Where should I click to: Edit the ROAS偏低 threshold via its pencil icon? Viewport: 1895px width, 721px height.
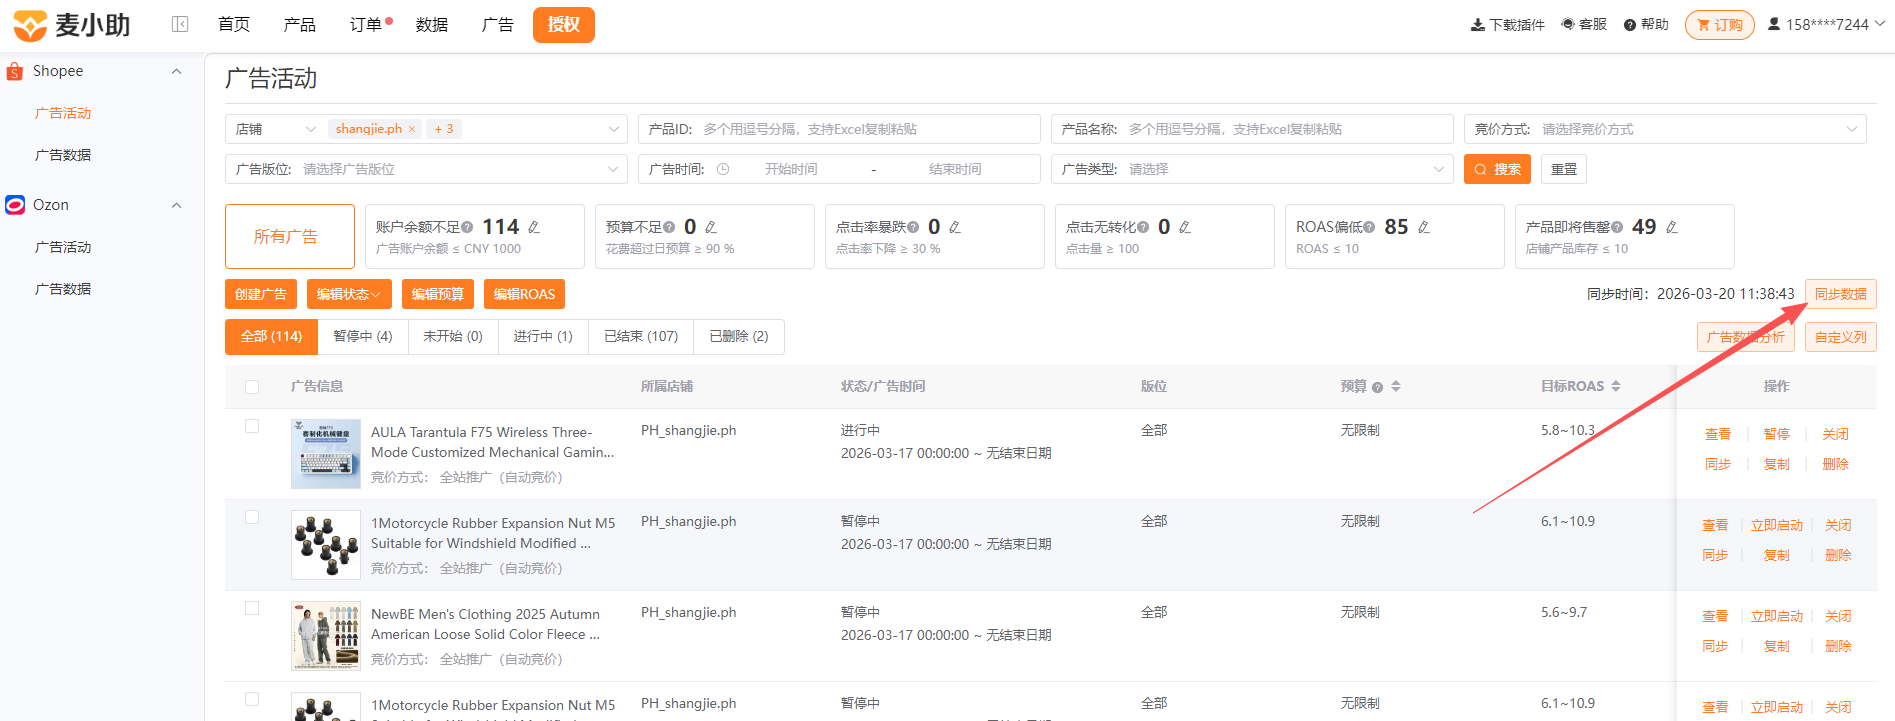point(1424,228)
